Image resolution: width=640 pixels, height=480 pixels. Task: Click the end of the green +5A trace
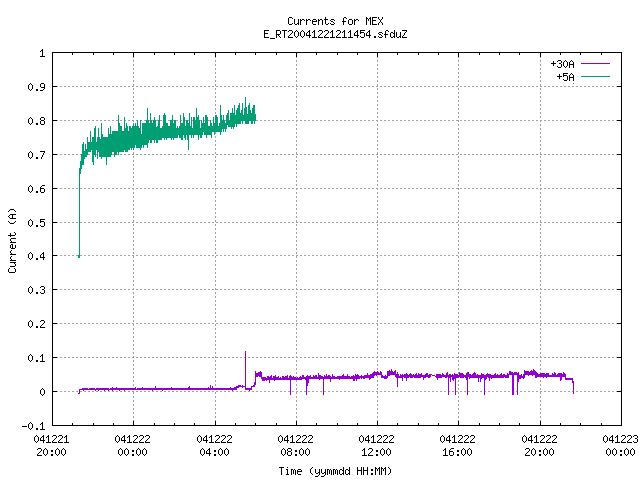255,118
